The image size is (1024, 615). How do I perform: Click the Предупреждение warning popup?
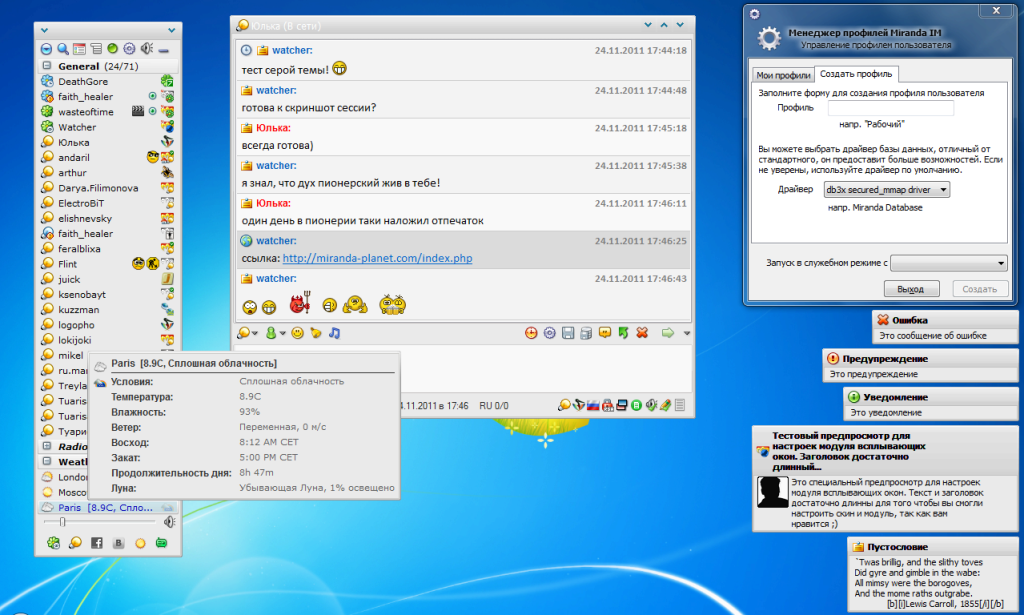pyautogui.click(x=920, y=366)
